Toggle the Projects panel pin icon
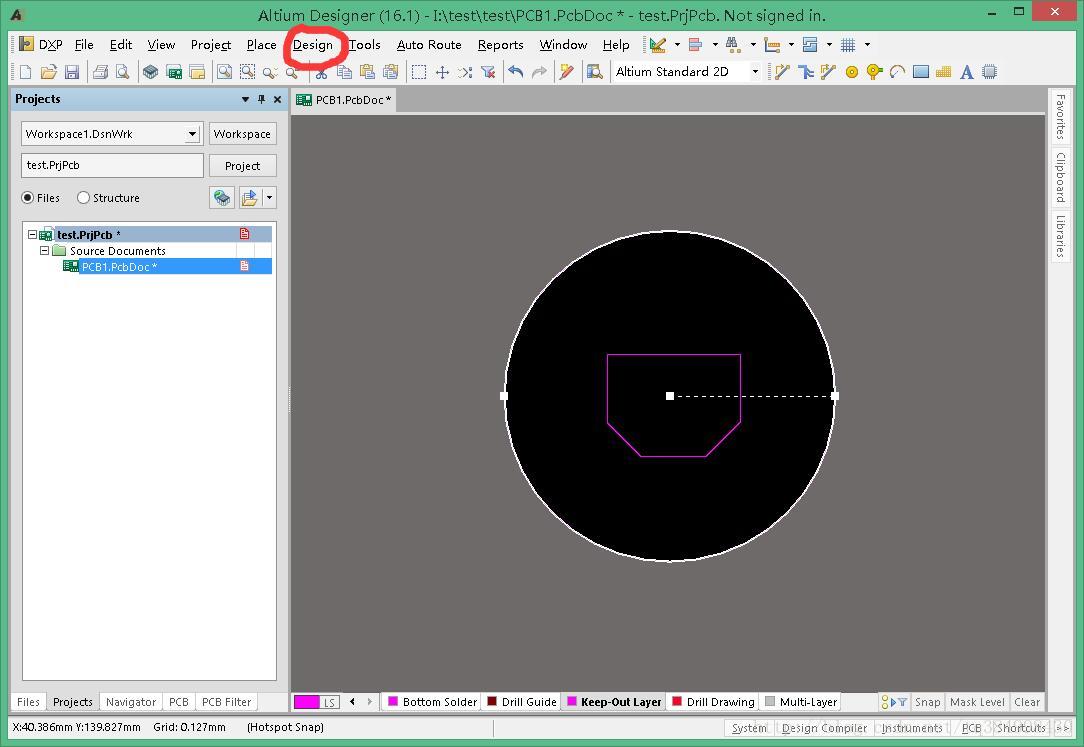 click(261, 100)
